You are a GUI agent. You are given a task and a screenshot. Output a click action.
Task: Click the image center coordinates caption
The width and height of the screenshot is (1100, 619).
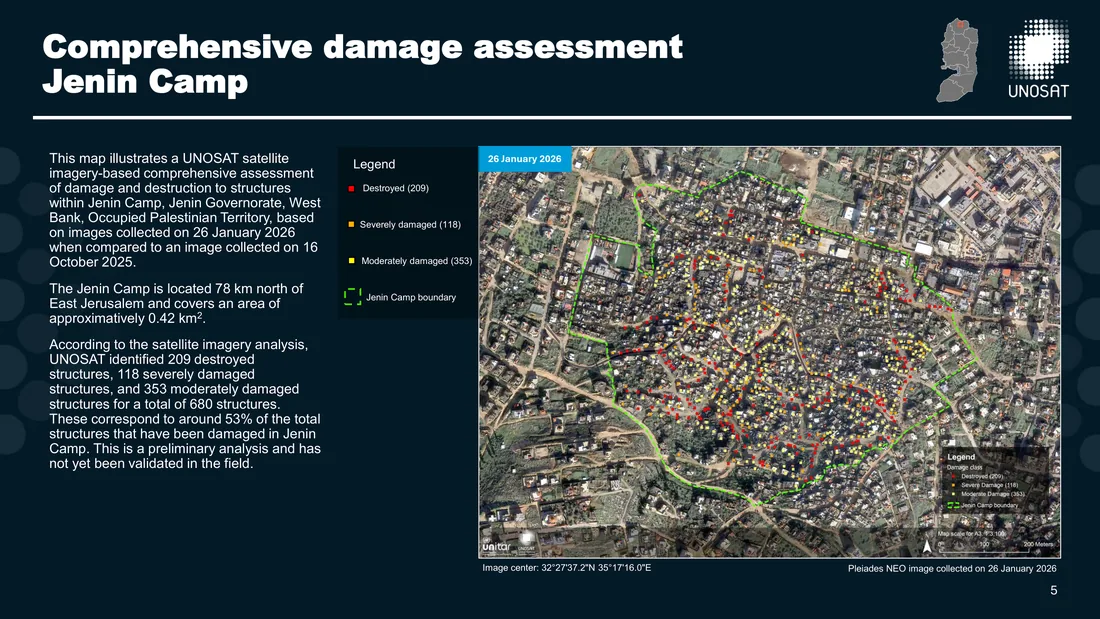pos(567,568)
